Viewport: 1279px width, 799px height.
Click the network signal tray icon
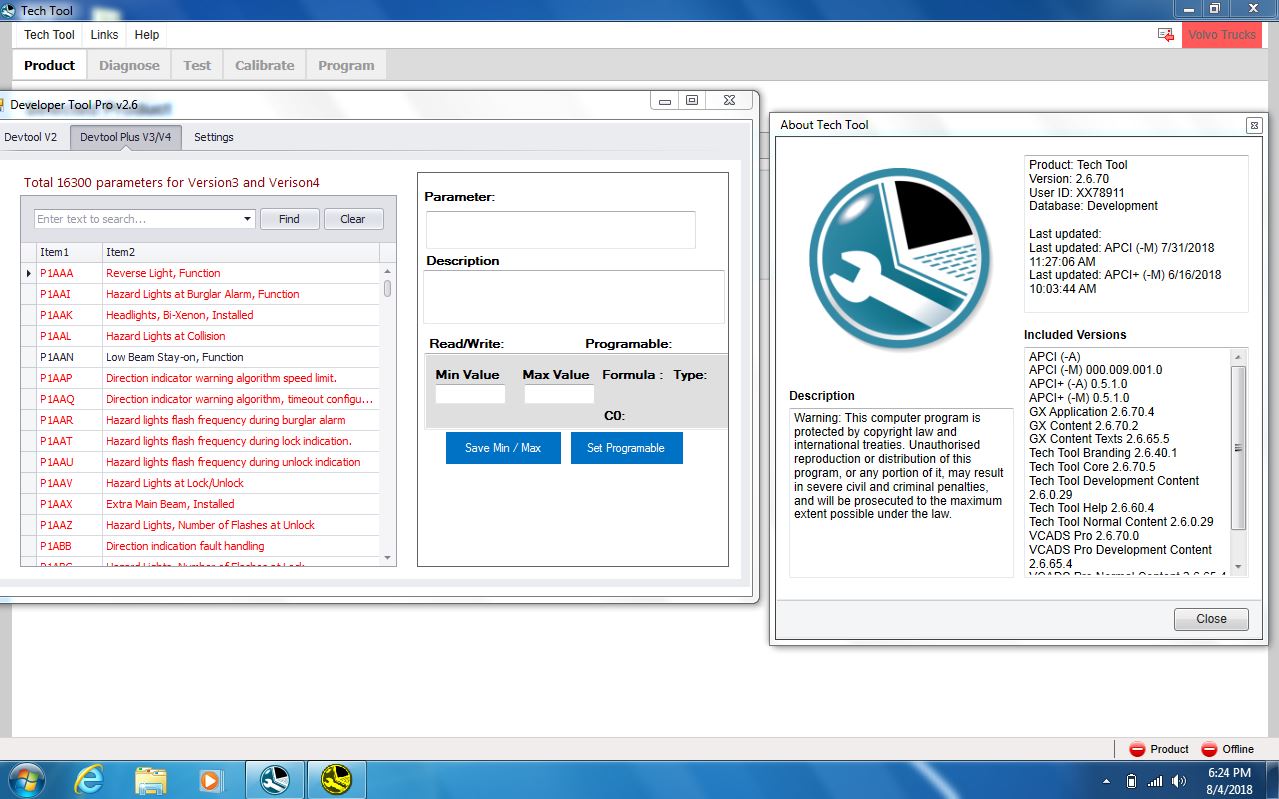tap(1155, 781)
